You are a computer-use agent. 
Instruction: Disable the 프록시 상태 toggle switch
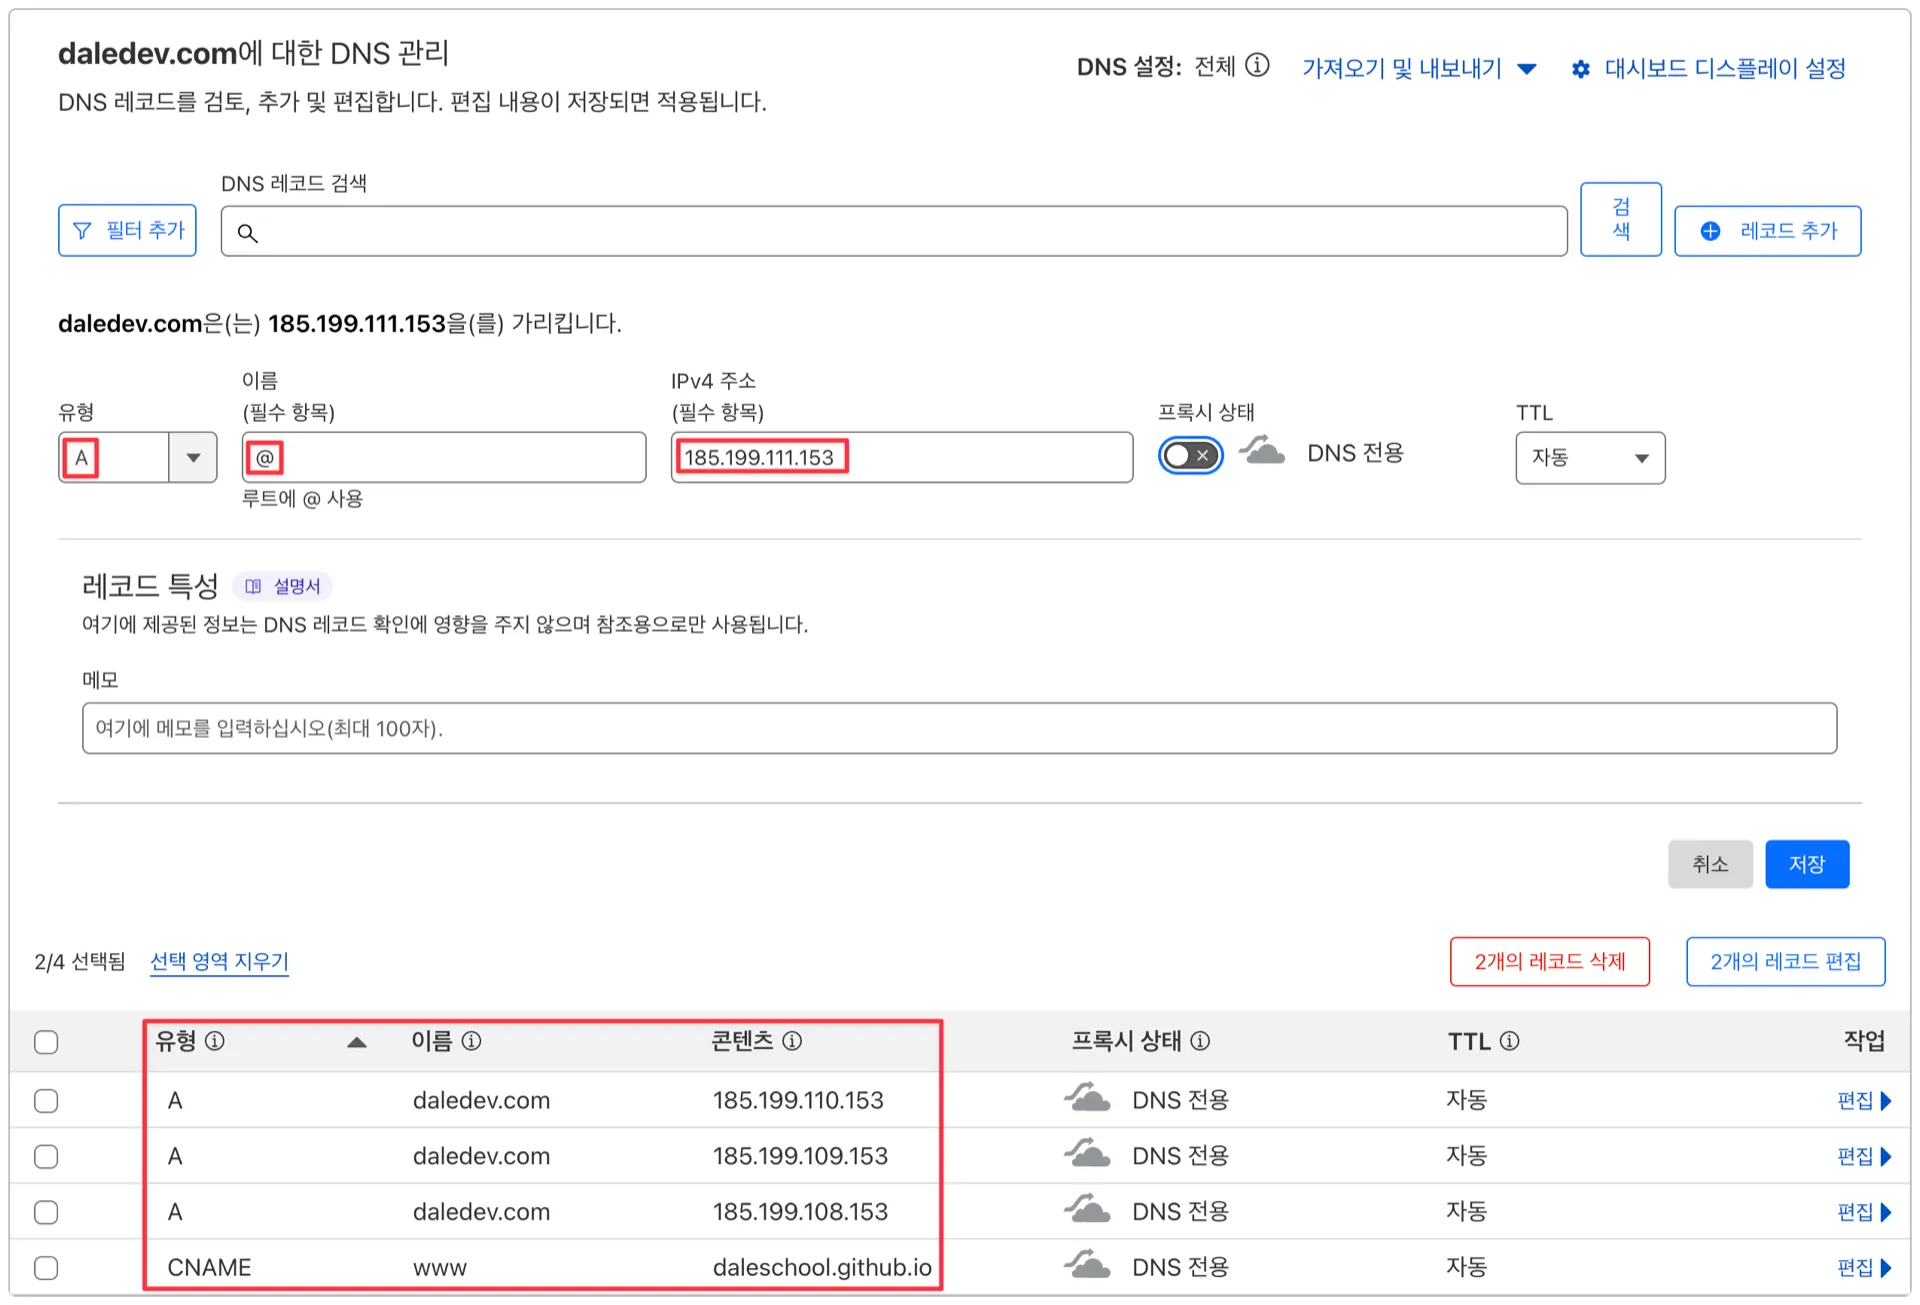[x=1190, y=455]
